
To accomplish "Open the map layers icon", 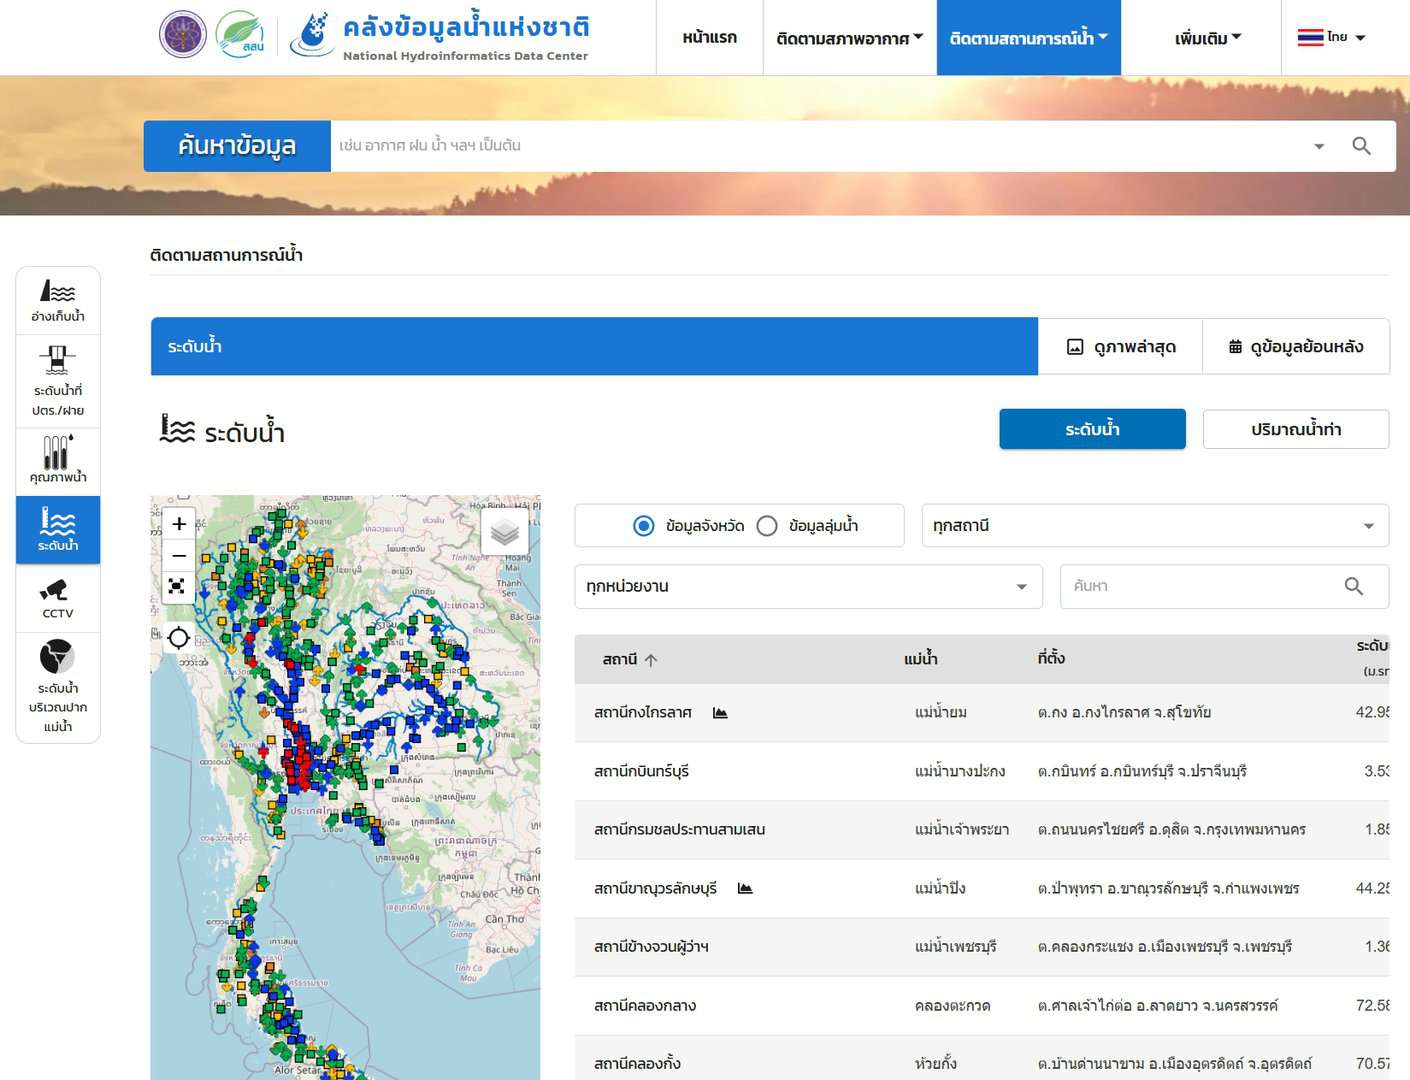I will point(505,532).
